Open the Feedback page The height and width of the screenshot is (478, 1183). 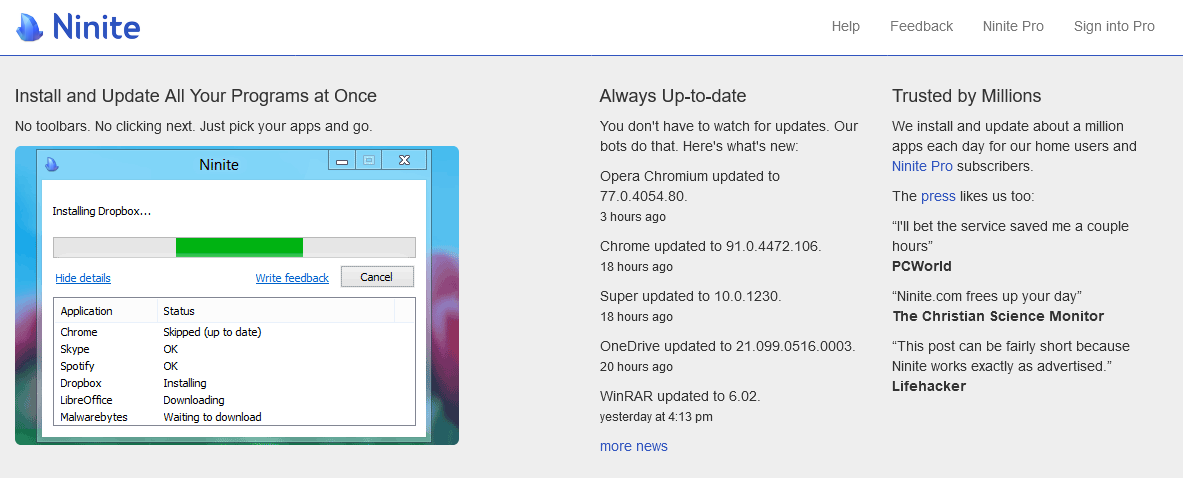pyautogui.click(x=921, y=27)
